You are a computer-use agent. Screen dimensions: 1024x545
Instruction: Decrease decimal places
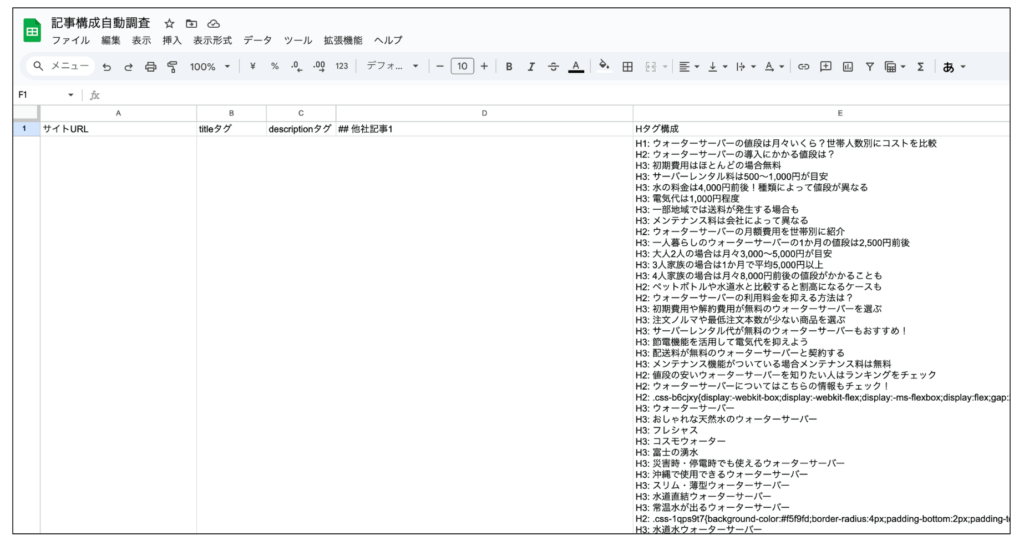[296, 67]
